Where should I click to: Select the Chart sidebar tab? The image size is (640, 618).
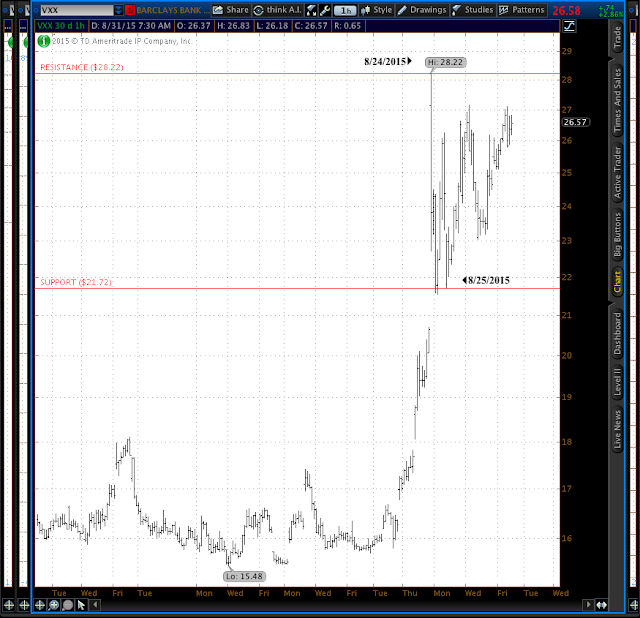pos(617,282)
